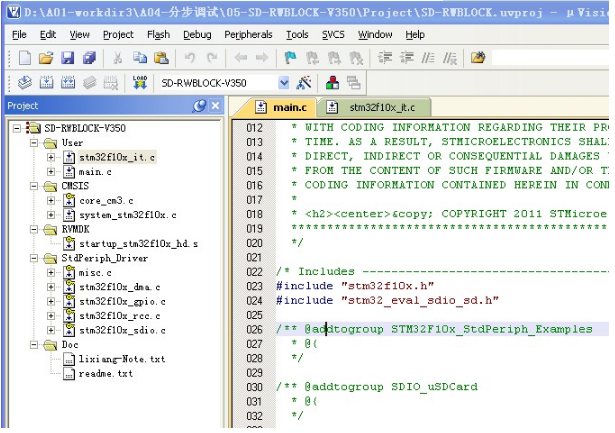The width and height of the screenshot is (615, 433).
Task: Open the Flash menu
Action: click(x=158, y=34)
